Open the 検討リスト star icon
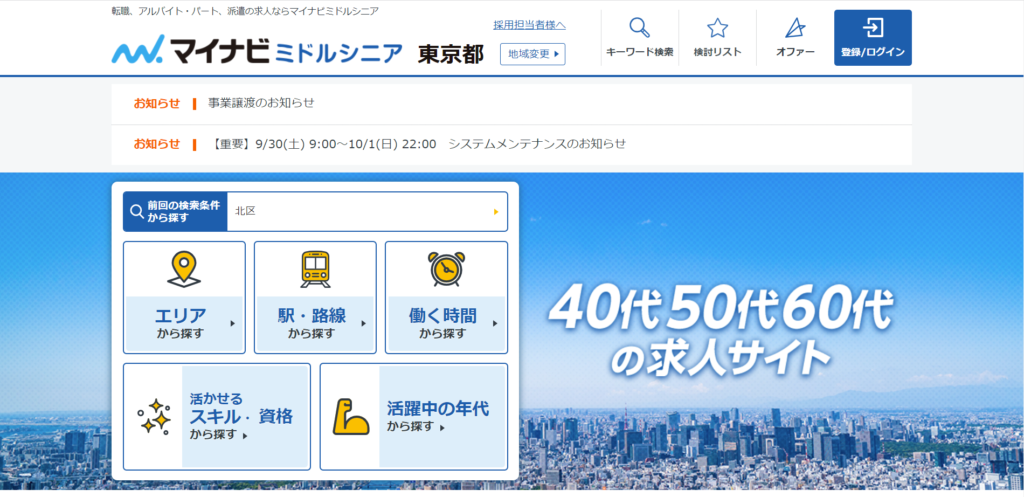 coord(717,27)
